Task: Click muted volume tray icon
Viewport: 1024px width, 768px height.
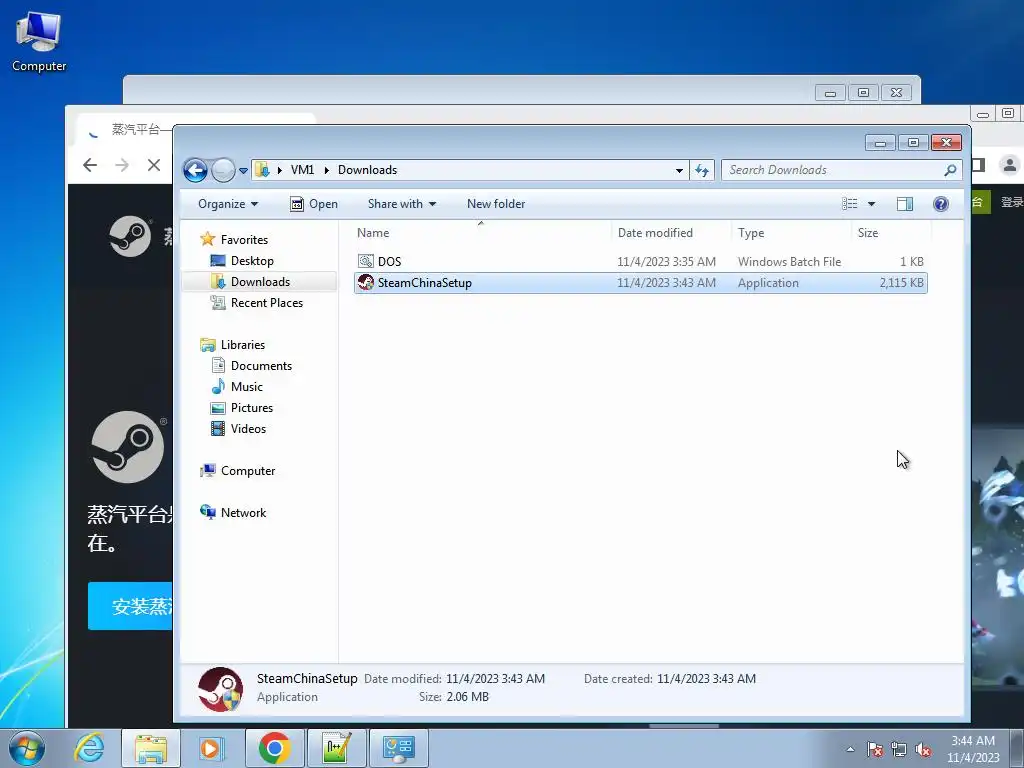Action: 923,749
